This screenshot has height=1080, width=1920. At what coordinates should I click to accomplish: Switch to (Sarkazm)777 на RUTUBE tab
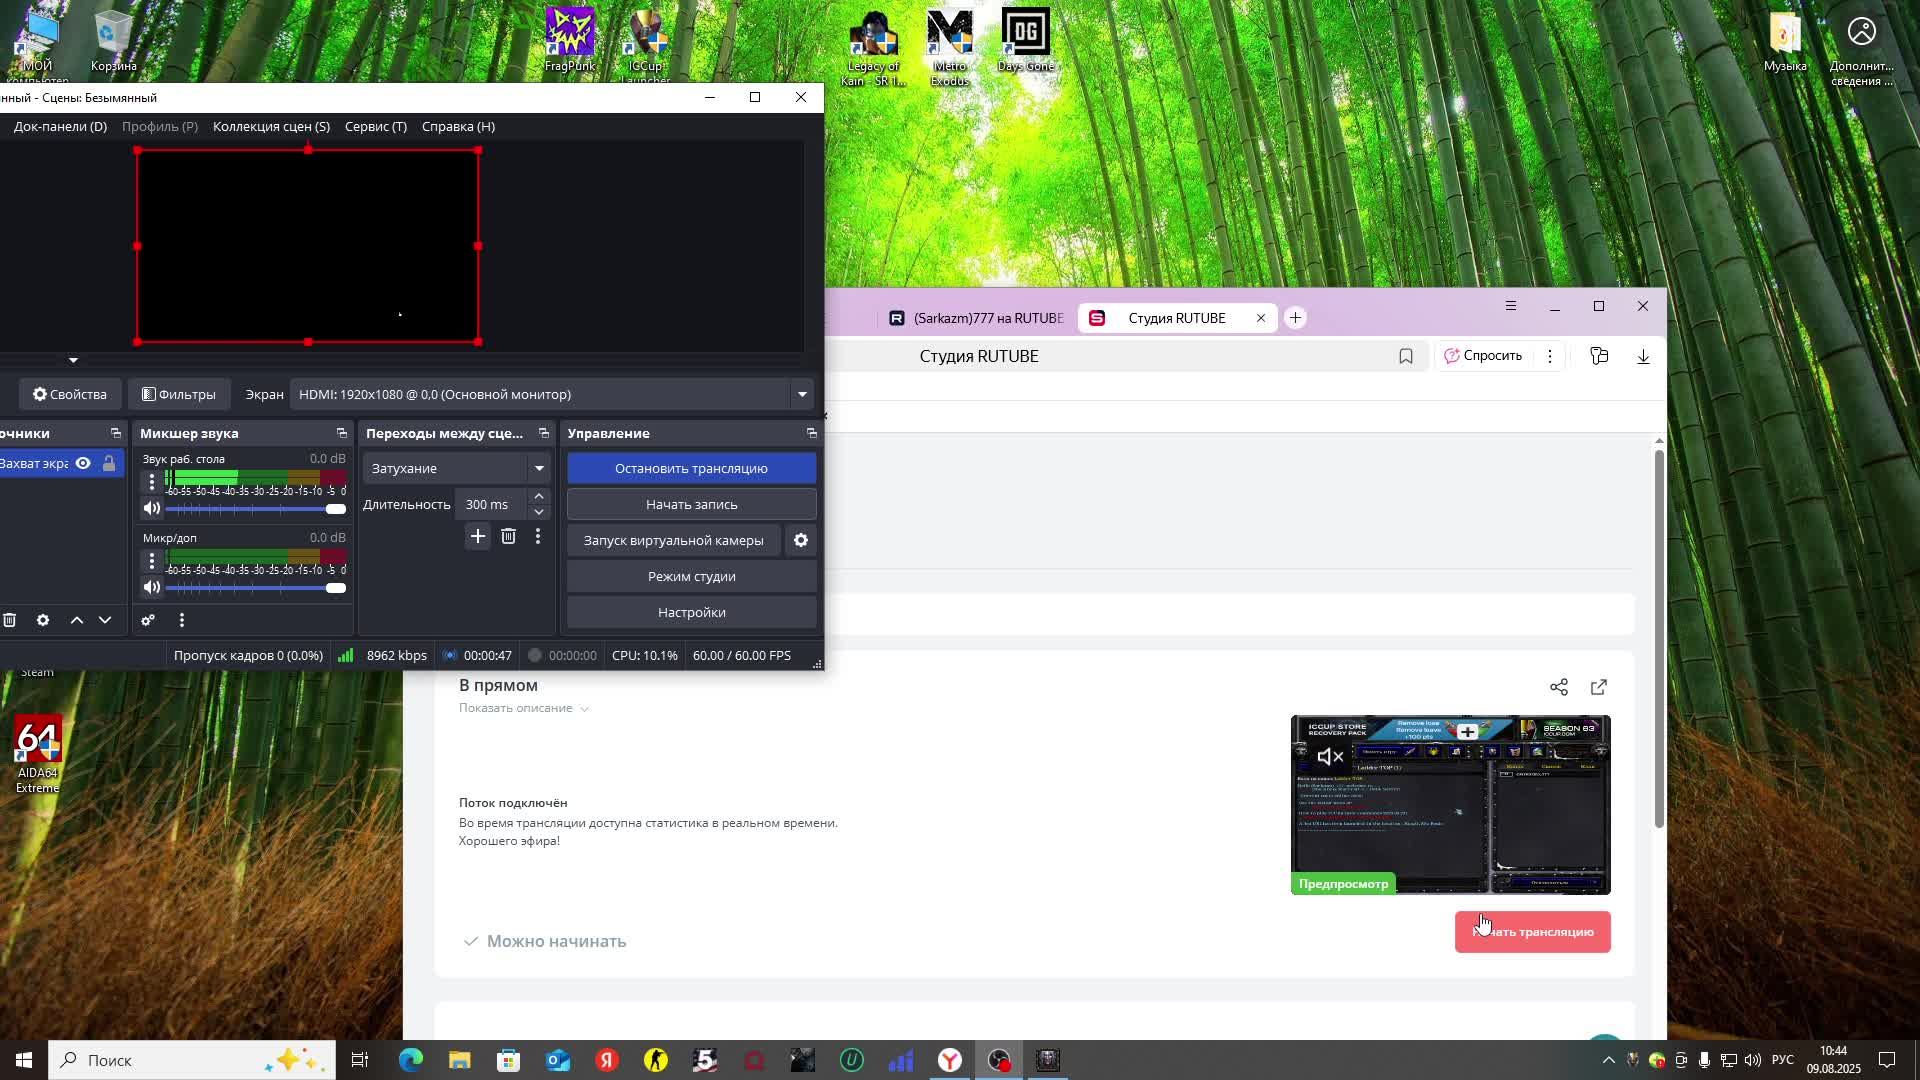[975, 318]
